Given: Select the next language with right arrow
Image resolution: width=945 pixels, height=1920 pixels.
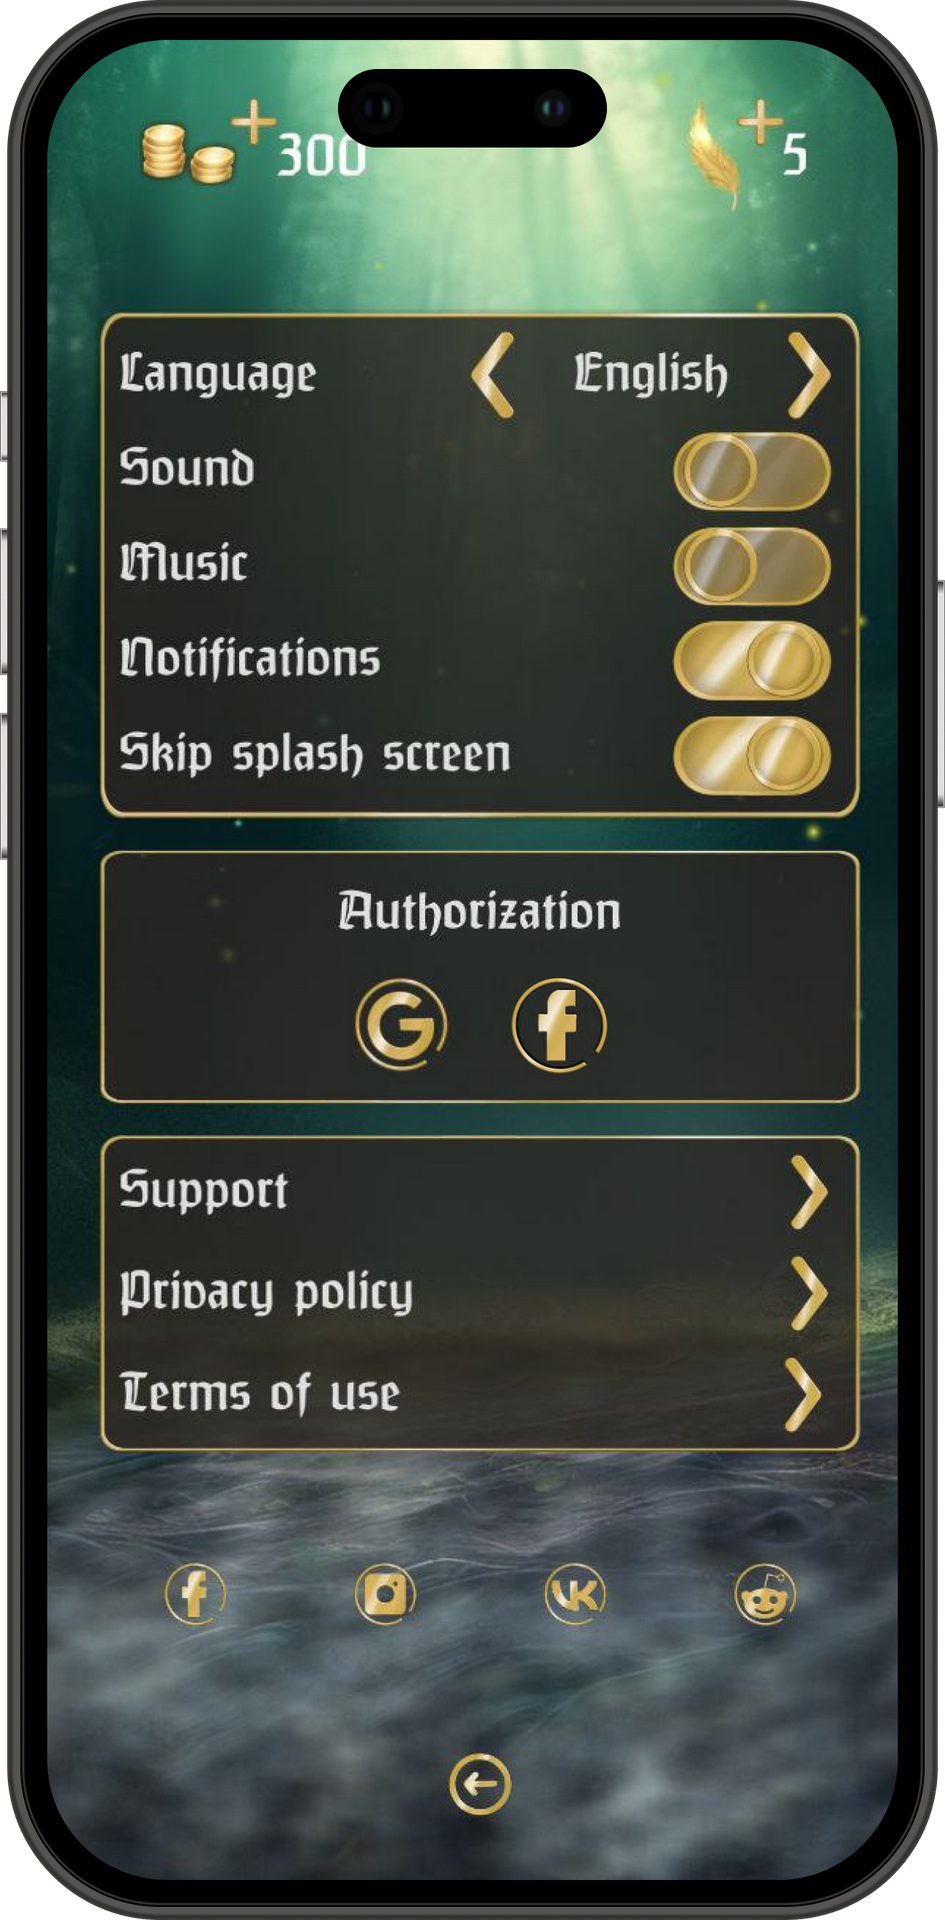Looking at the screenshot, I should click(x=808, y=375).
